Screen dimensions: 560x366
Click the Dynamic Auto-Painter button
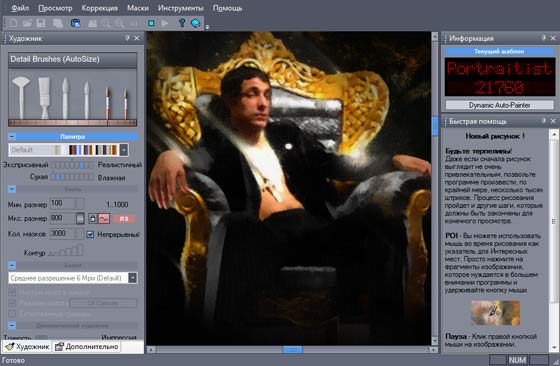499,105
